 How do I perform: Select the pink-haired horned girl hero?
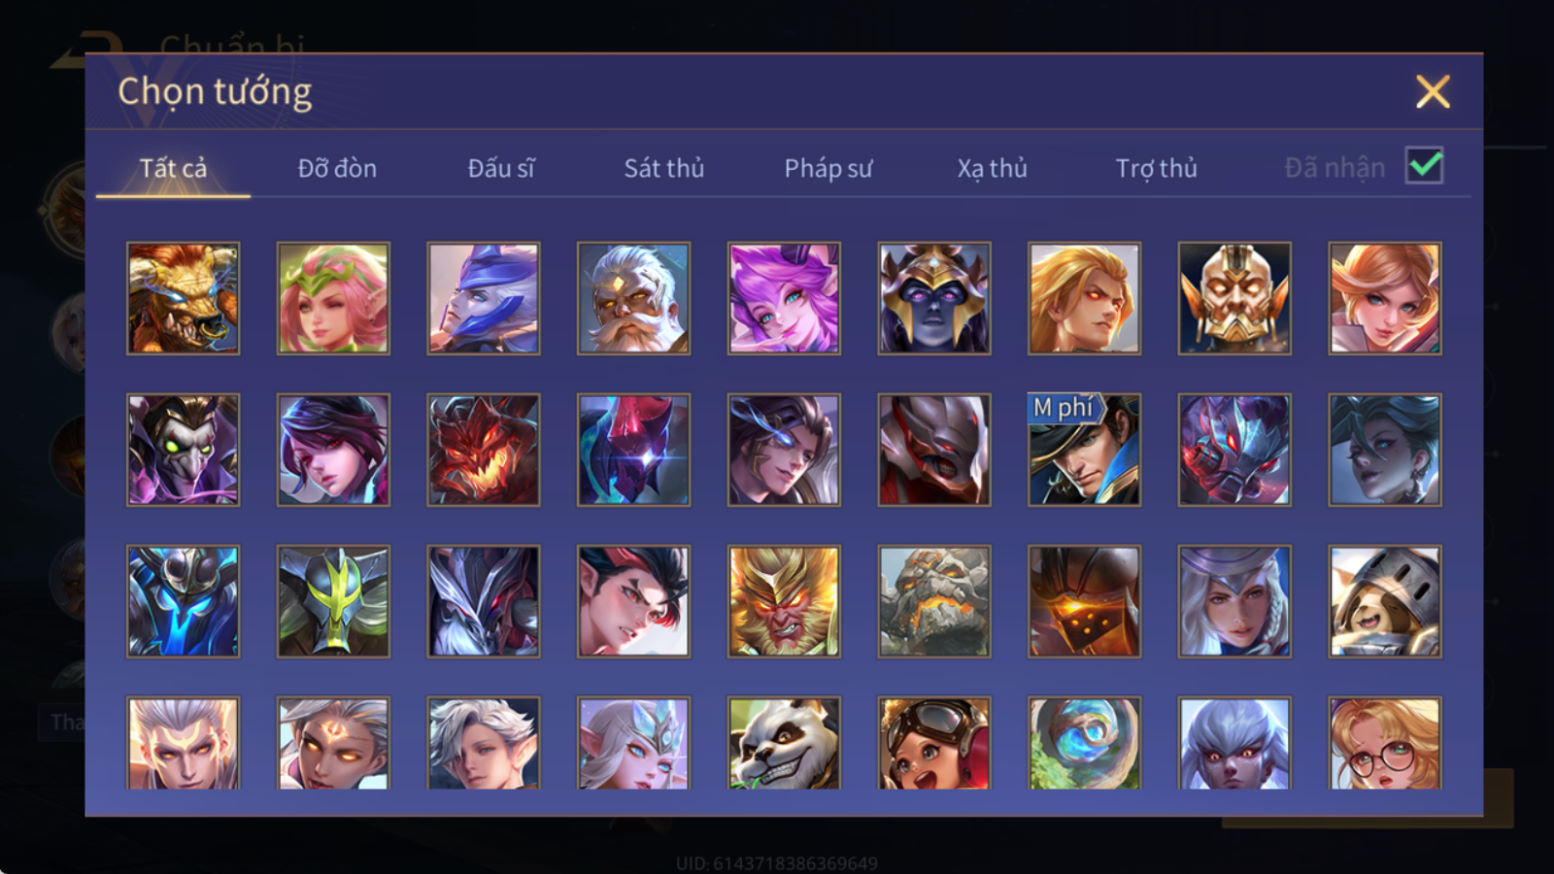coord(784,298)
